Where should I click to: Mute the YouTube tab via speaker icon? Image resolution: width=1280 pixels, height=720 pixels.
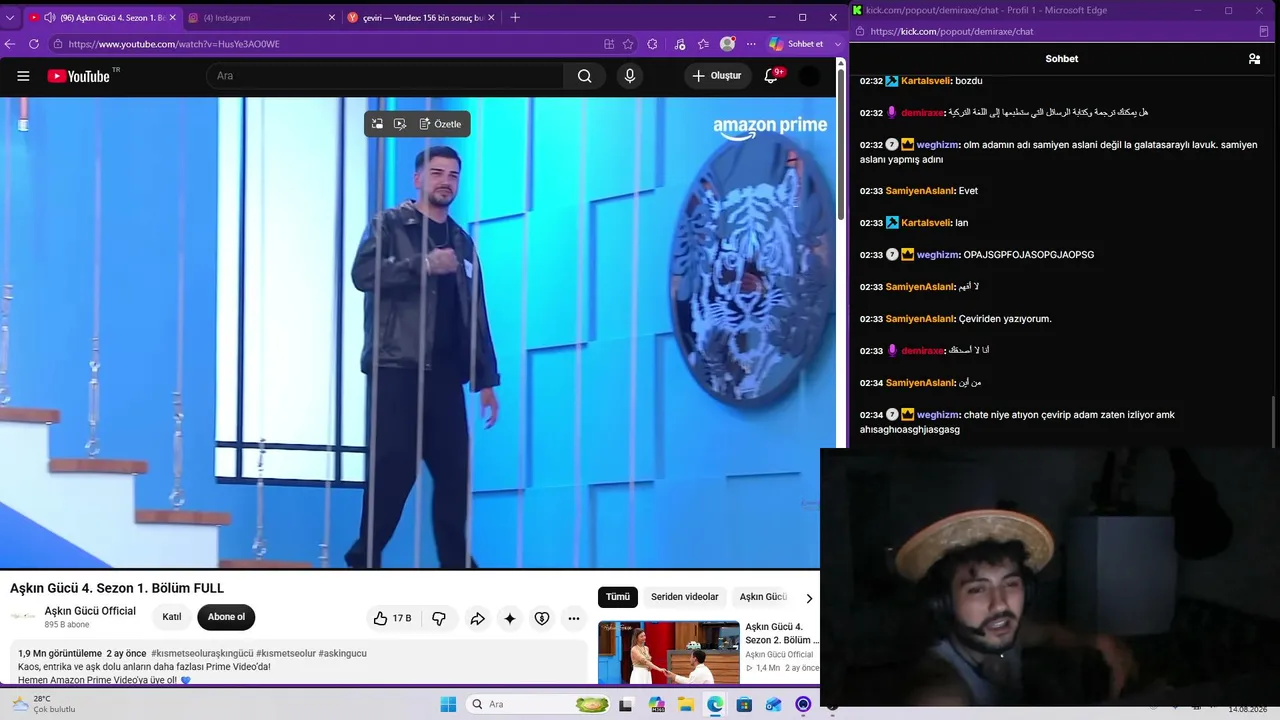pos(50,17)
